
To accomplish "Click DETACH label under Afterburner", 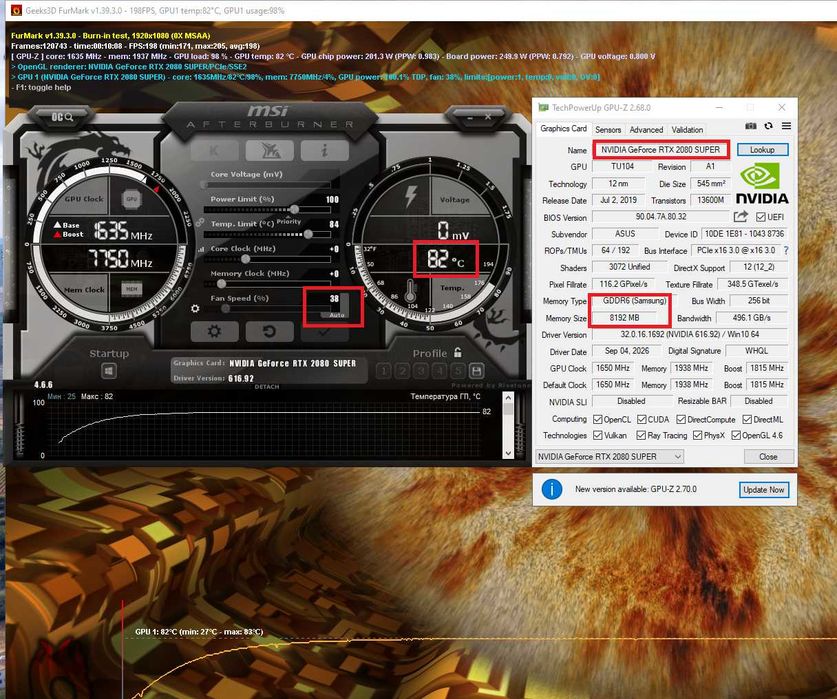I will click(x=267, y=387).
